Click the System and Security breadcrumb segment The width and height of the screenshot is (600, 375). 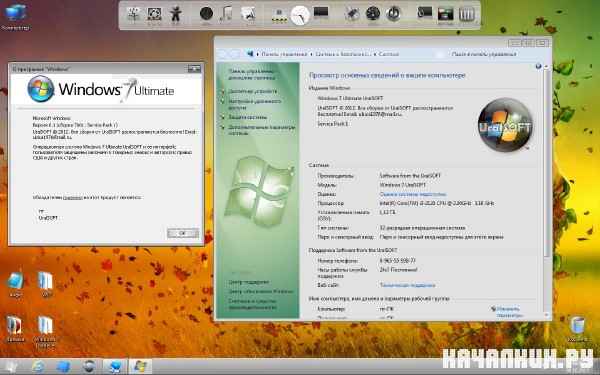click(x=343, y=54)
